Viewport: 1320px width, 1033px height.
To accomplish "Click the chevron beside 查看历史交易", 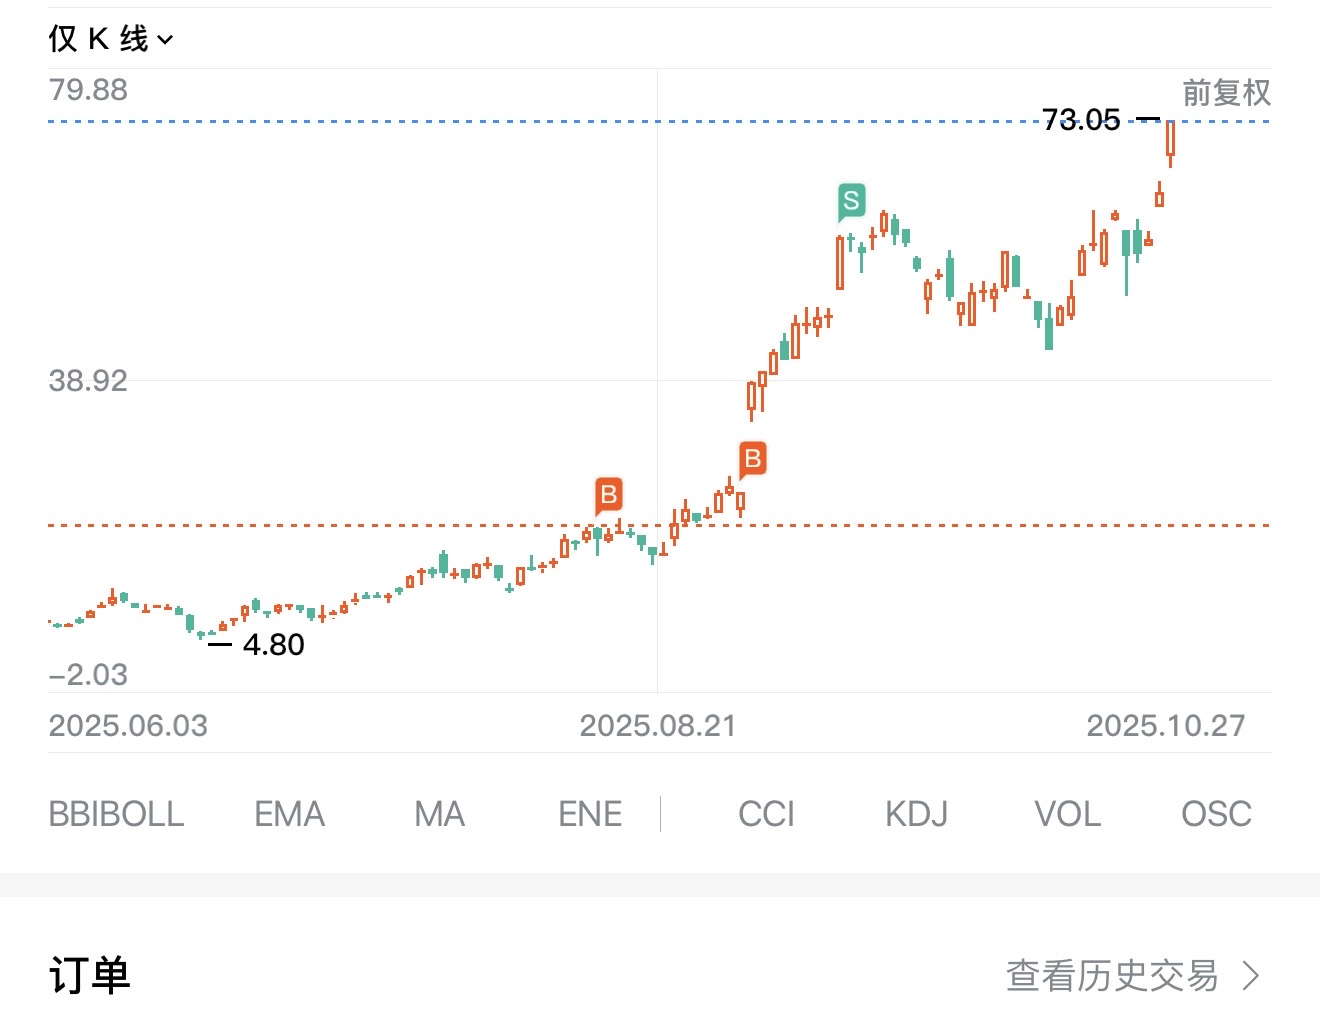I will [x=1251, y=975].
